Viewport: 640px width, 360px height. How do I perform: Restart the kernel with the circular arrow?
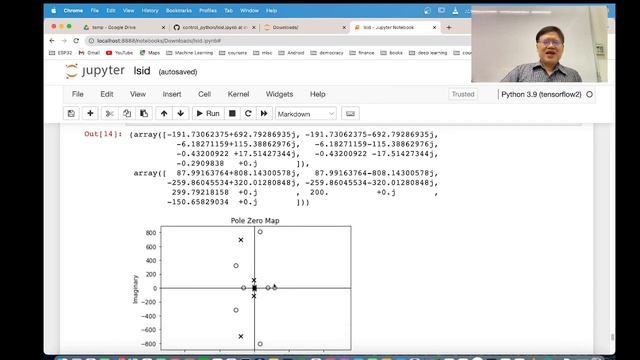(248, 113)
